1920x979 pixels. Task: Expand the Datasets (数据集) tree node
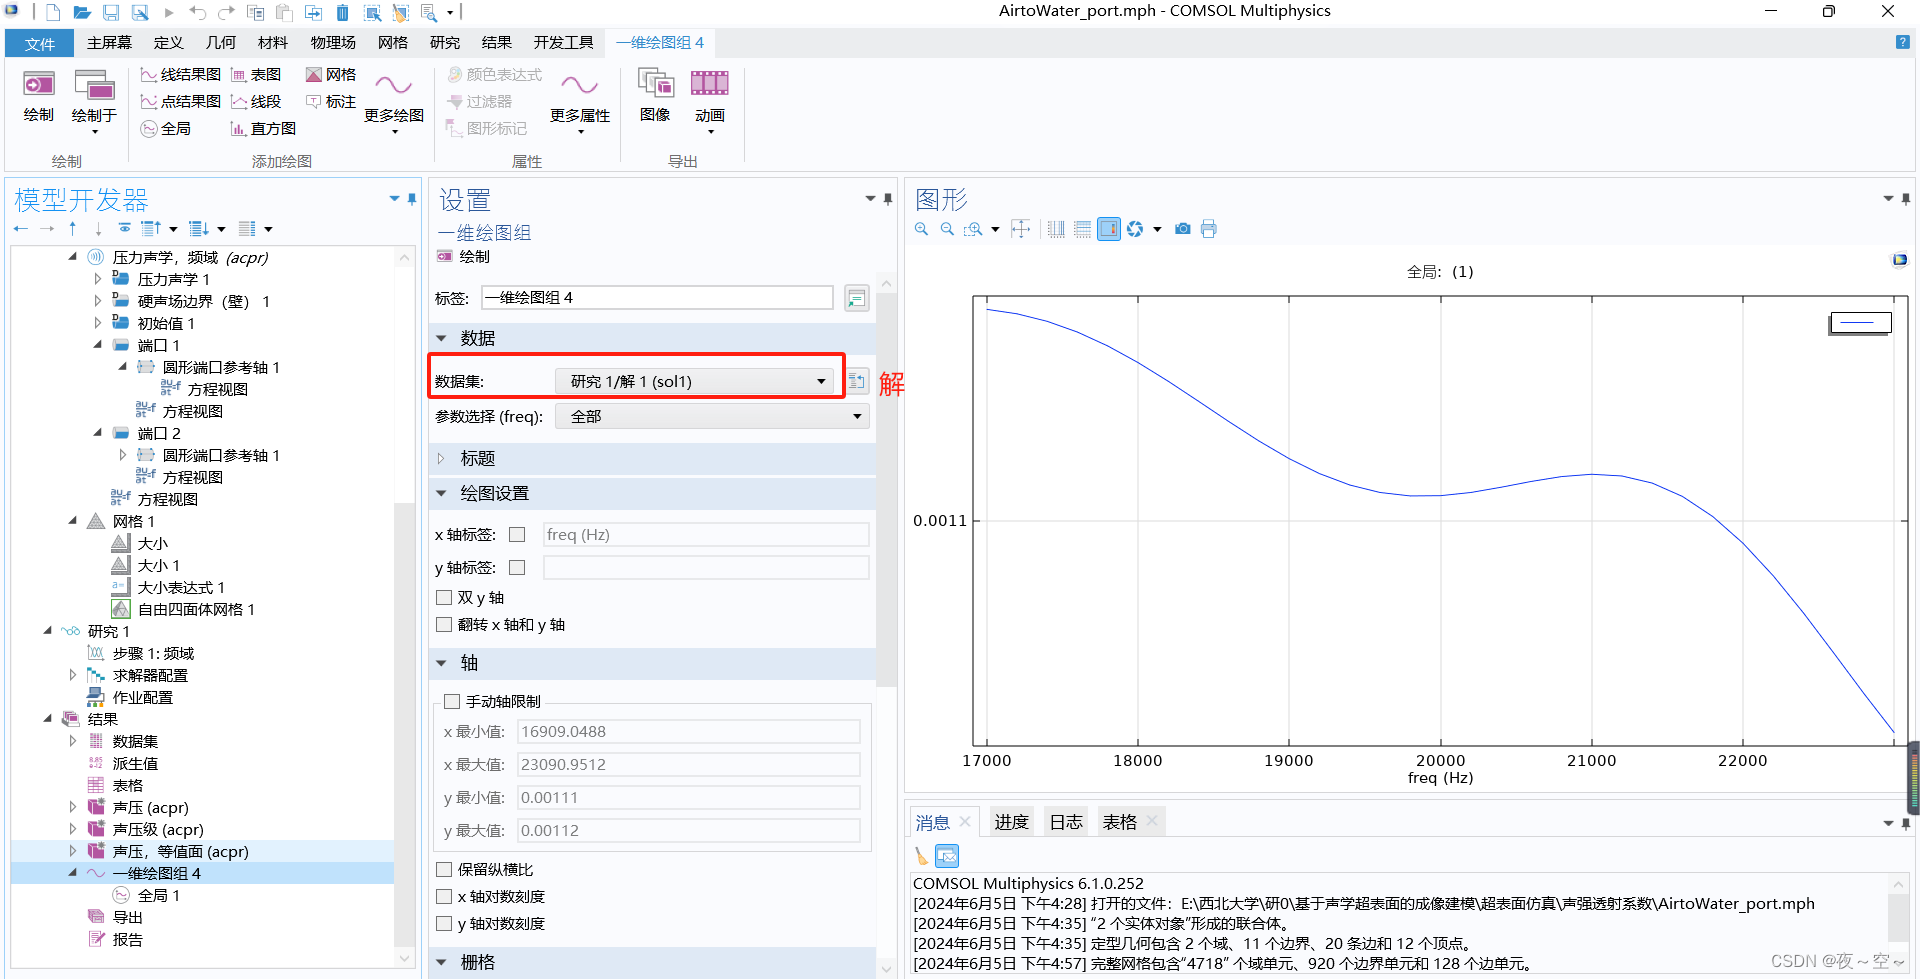click(73, 741)
